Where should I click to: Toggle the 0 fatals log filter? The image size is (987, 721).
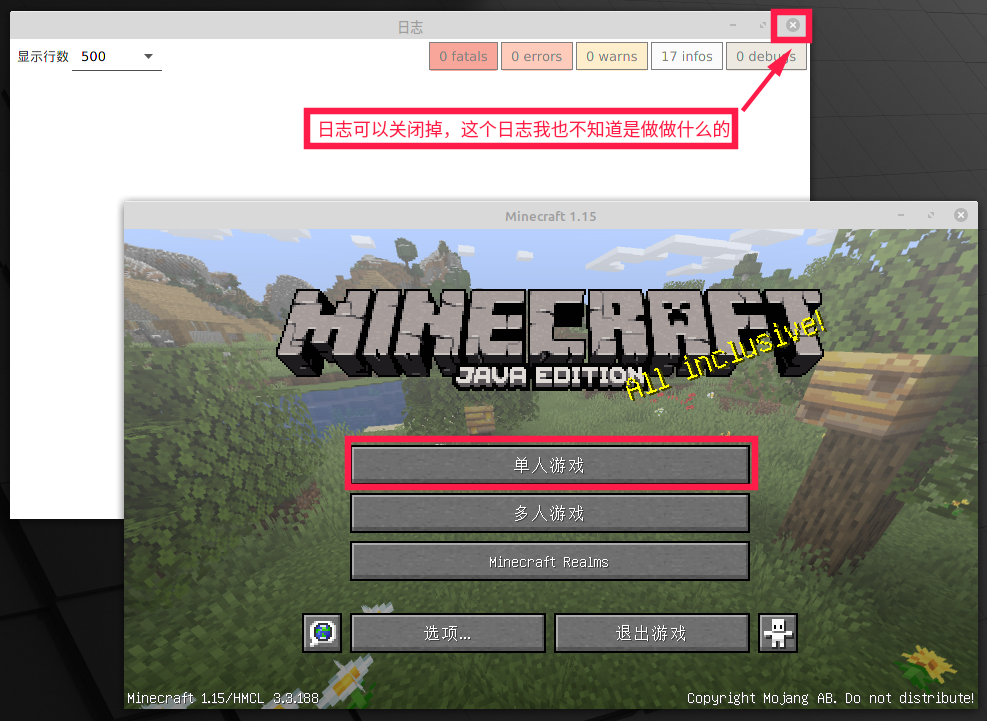(463, 56)
